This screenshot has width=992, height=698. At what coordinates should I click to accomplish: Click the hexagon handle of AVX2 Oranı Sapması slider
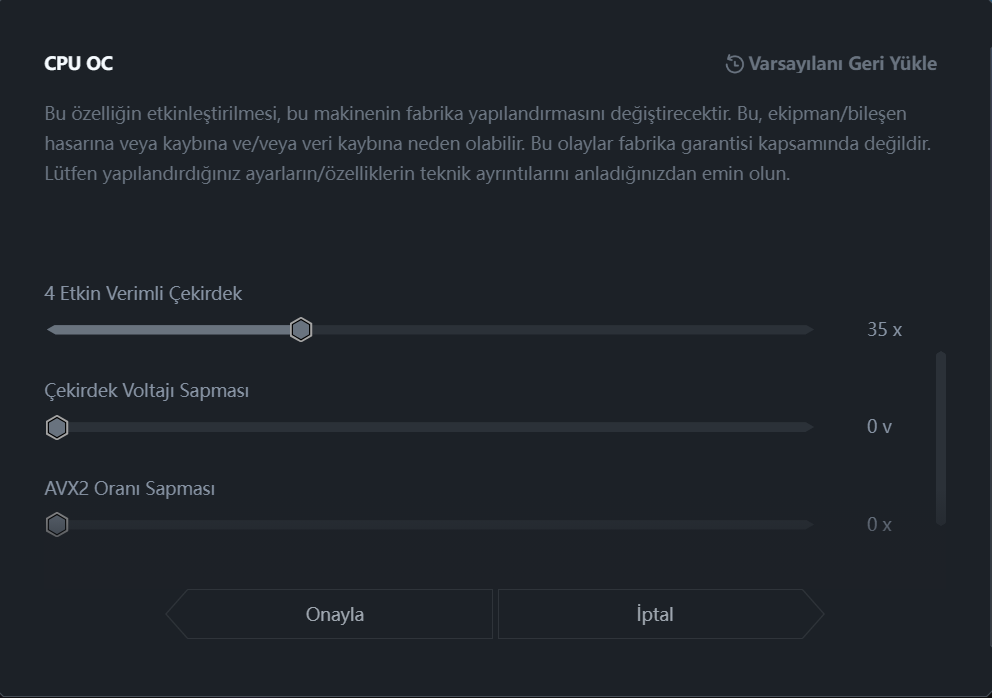(x=57, y=525)
